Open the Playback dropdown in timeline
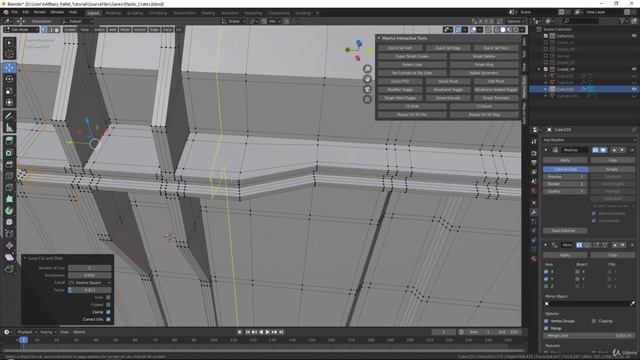 [27, 332]
